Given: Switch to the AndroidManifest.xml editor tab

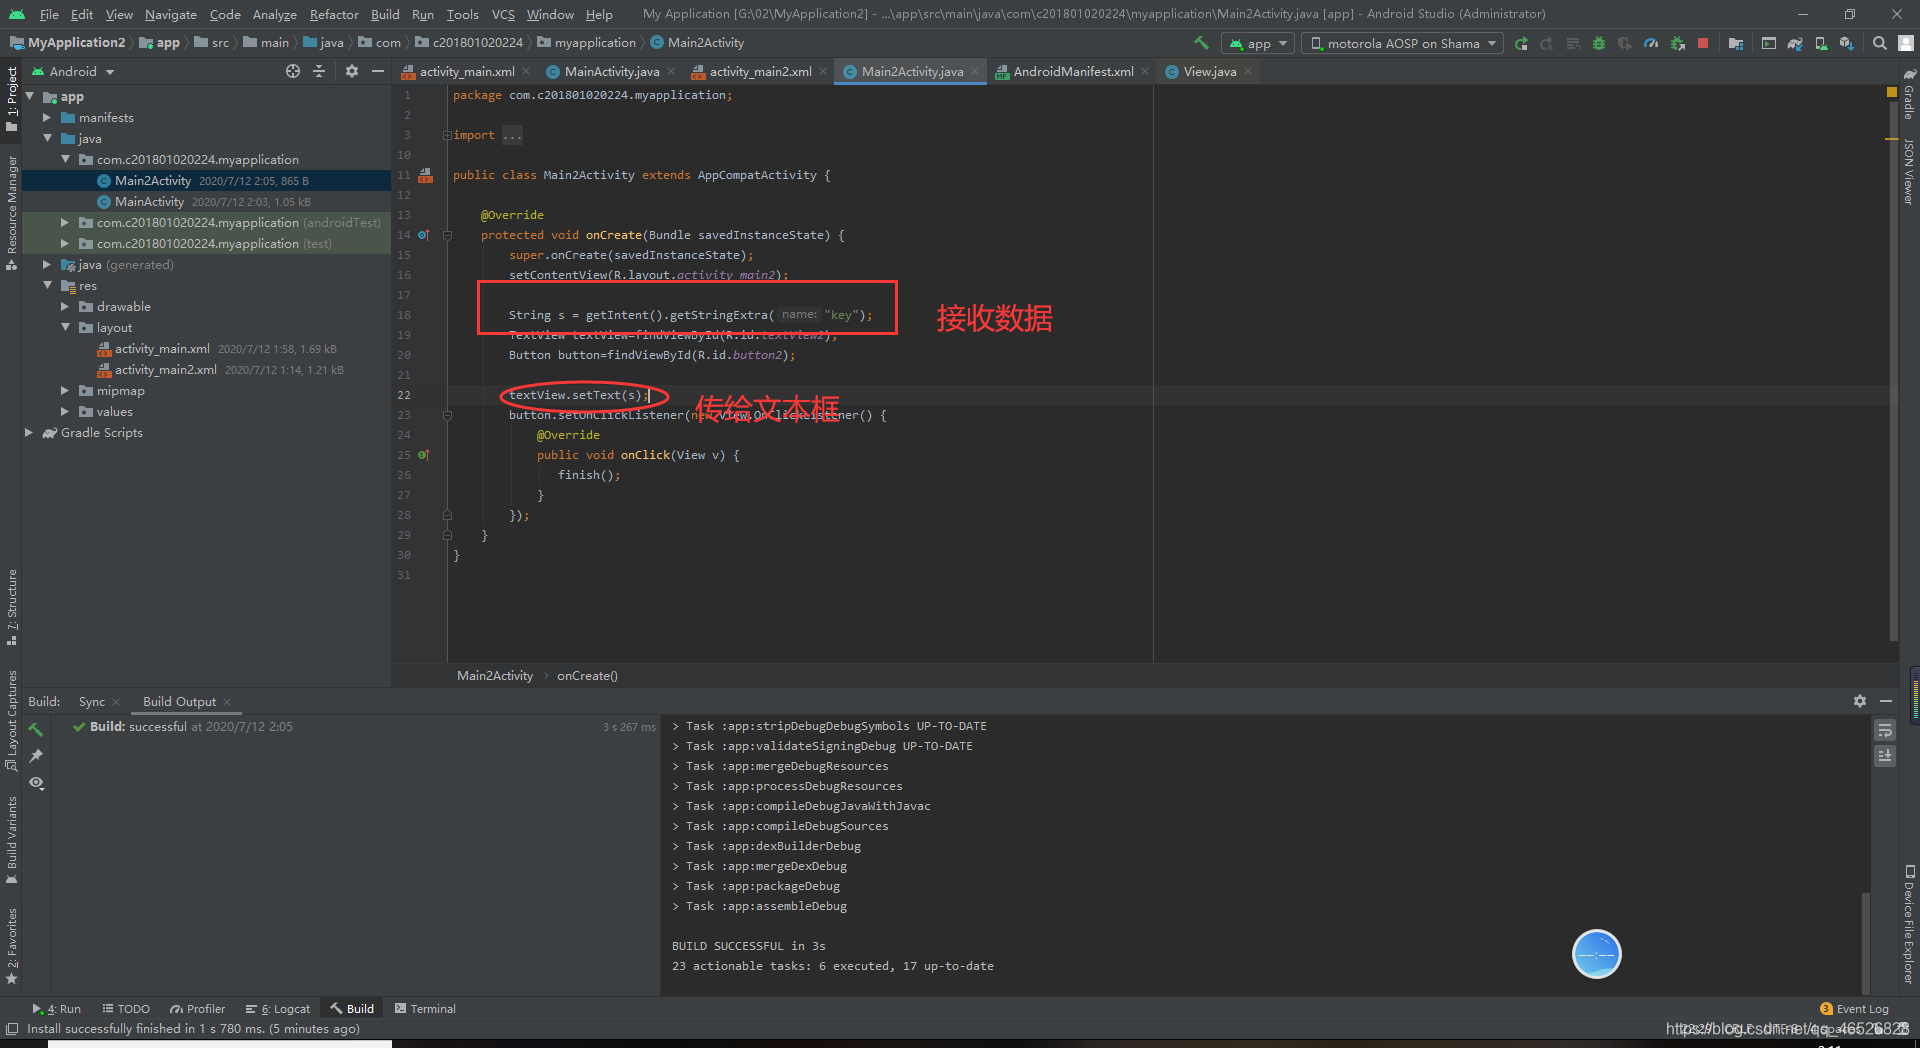Looking at the screenshot, I should (1073, 71).
